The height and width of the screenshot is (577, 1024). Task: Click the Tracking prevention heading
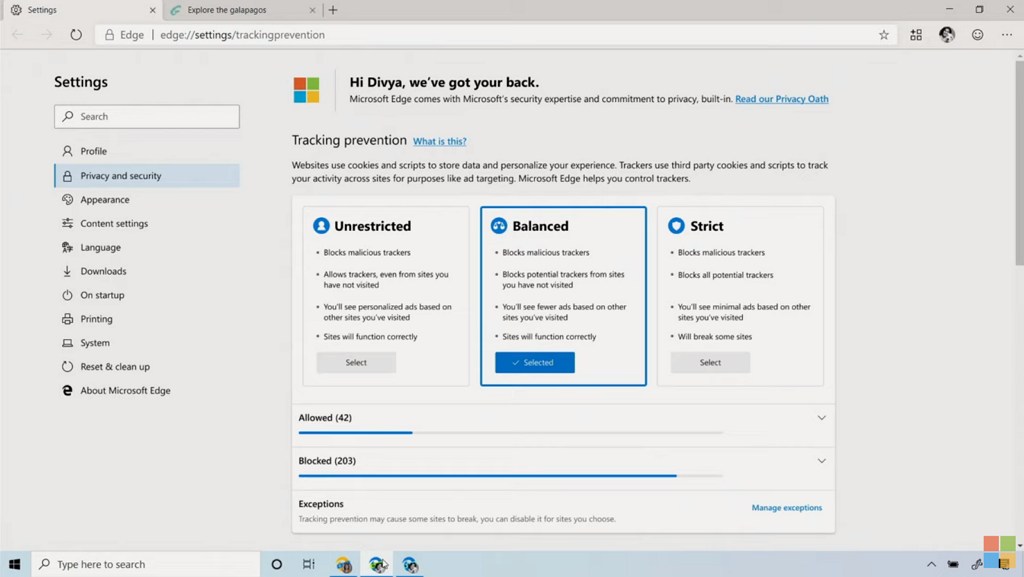349,140
